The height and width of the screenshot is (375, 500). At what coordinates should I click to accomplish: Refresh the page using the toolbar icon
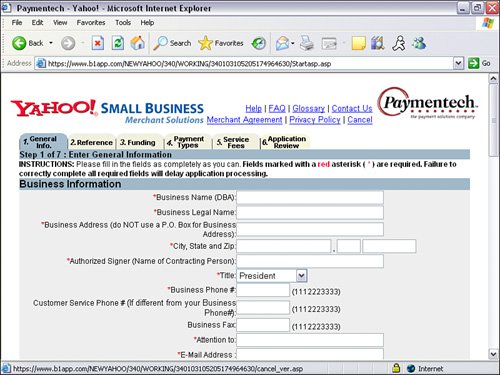click(118, 43)
